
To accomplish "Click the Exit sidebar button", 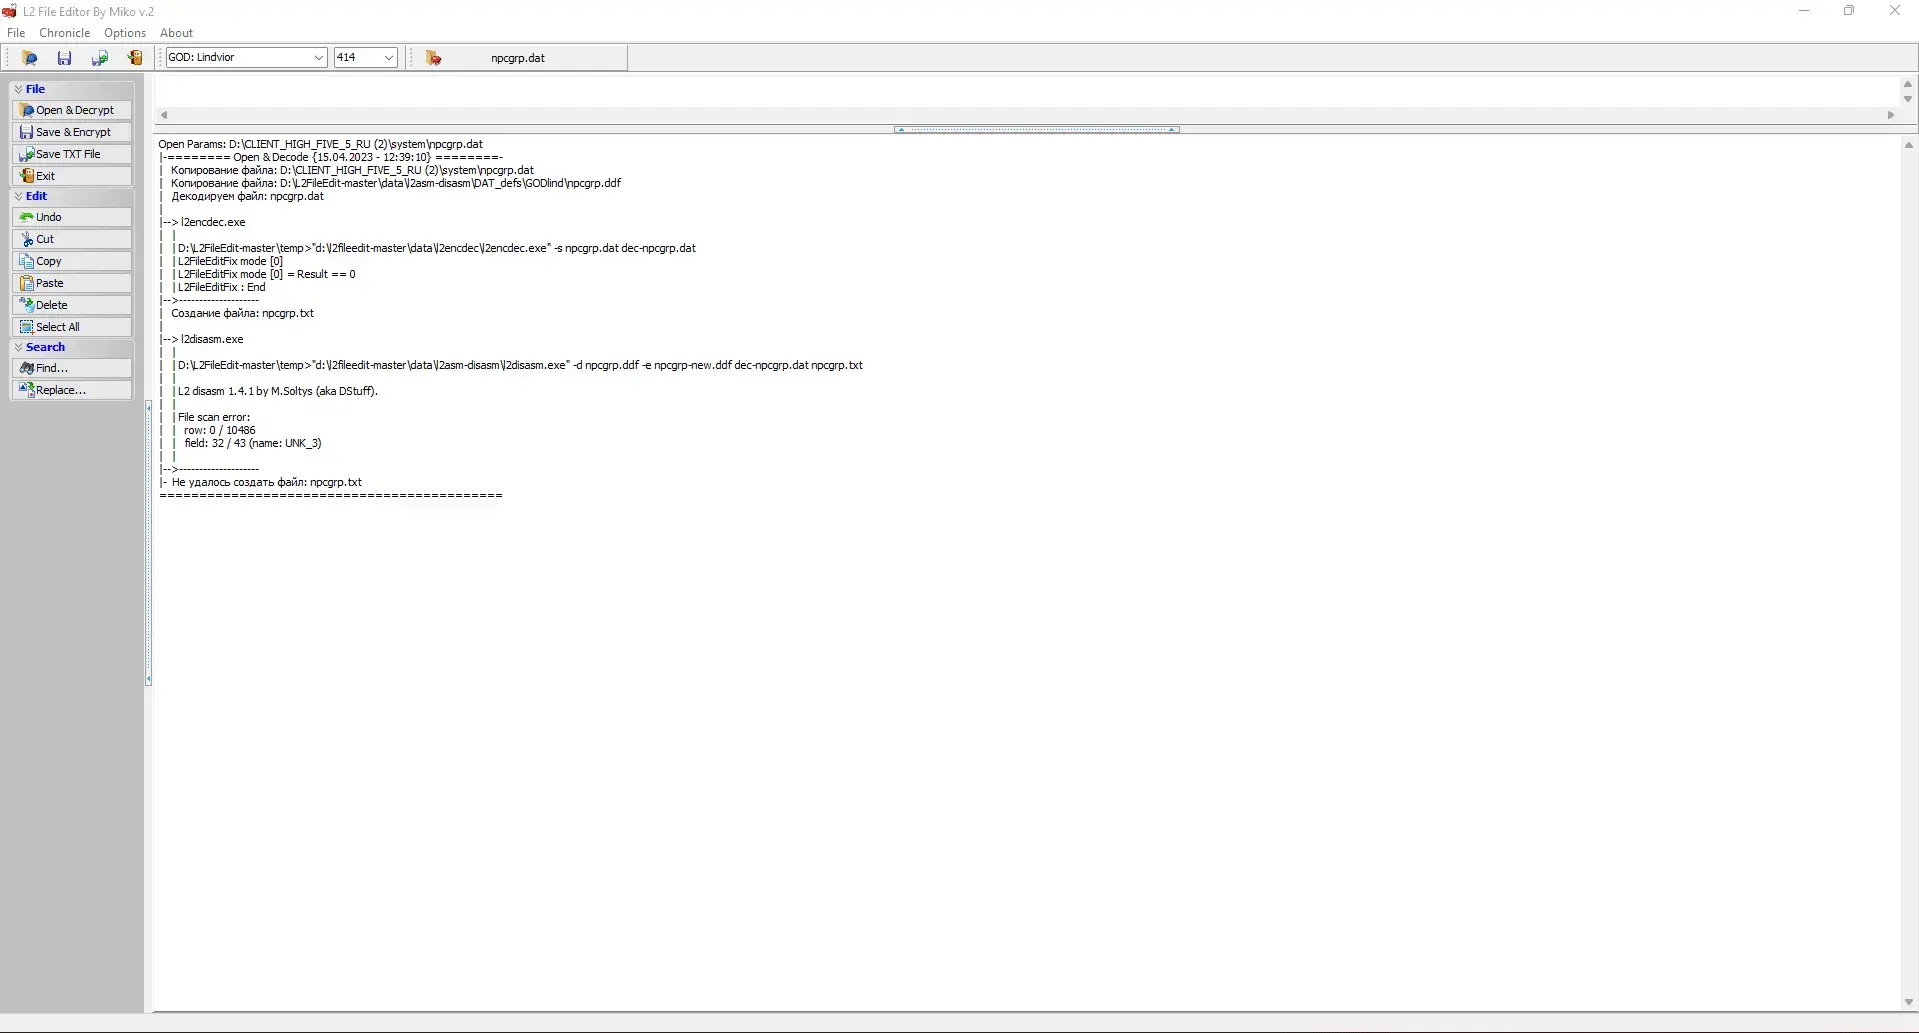I will [72, 176].
